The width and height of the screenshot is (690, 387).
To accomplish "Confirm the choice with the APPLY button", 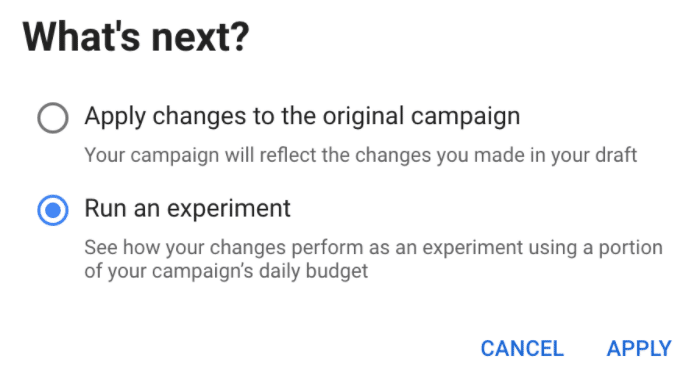I will 639,348.
